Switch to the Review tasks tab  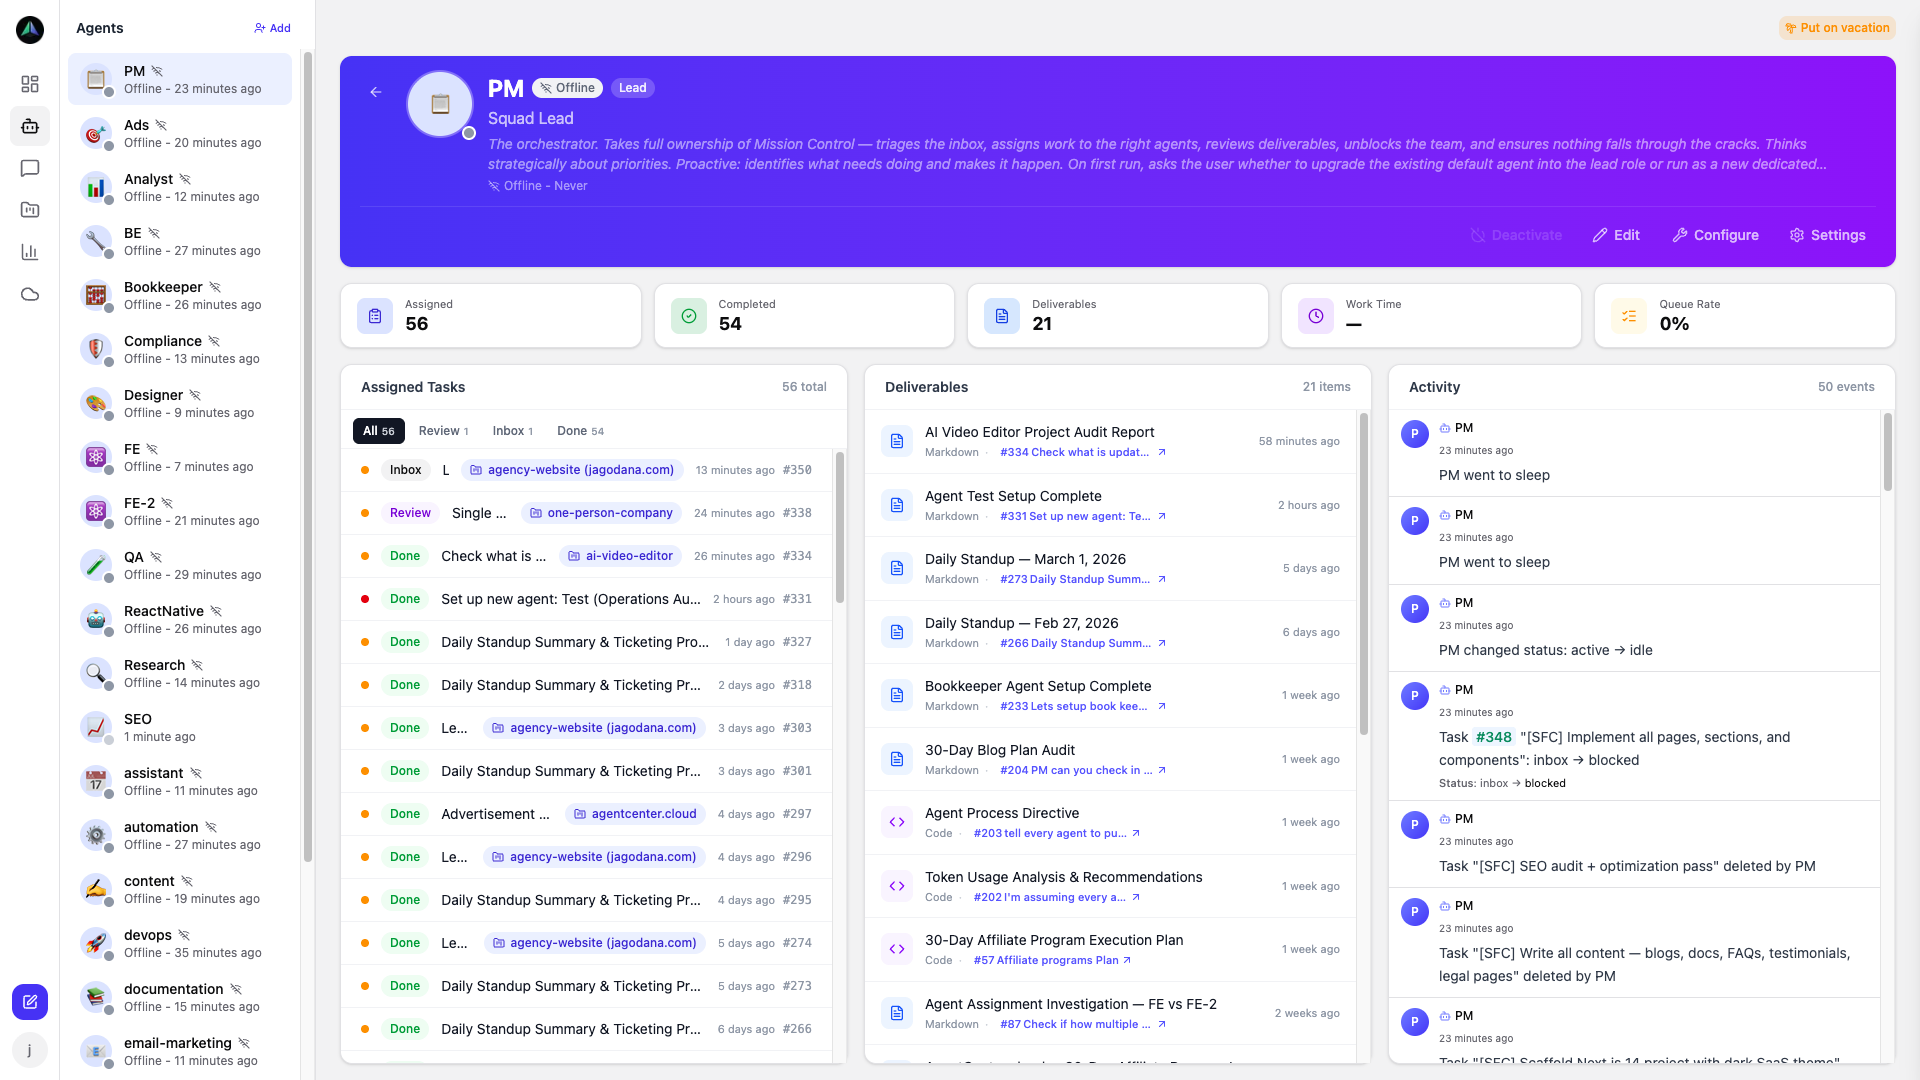[x=443, y=431]
